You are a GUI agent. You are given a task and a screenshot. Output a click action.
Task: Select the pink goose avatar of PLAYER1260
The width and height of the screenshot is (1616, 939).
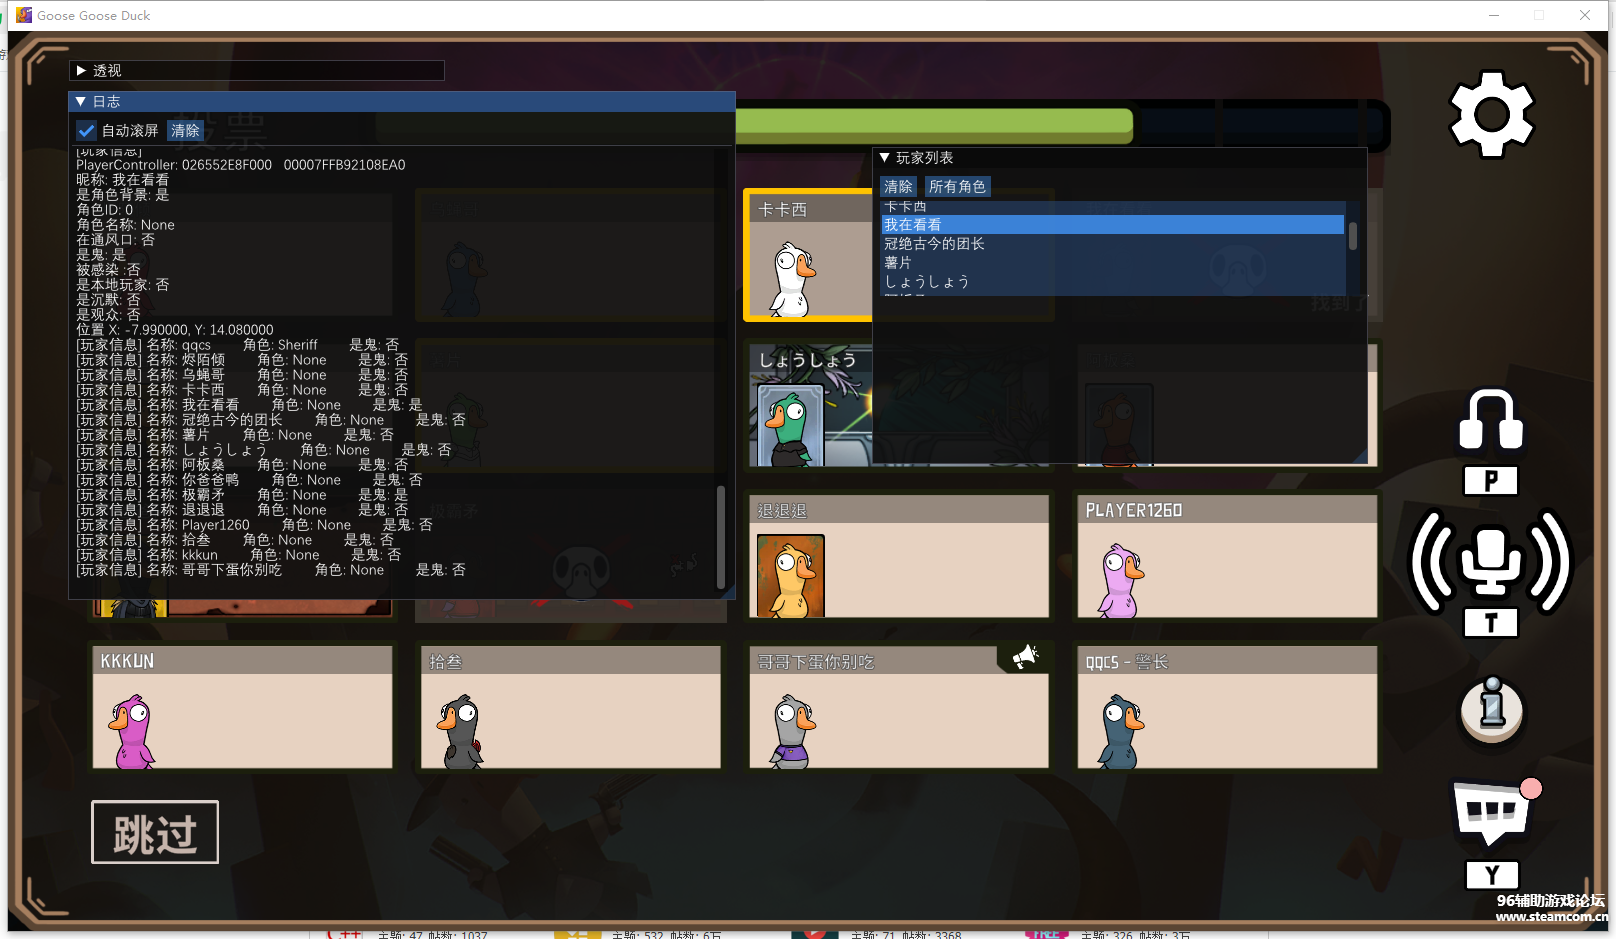tap(1121, 580)
